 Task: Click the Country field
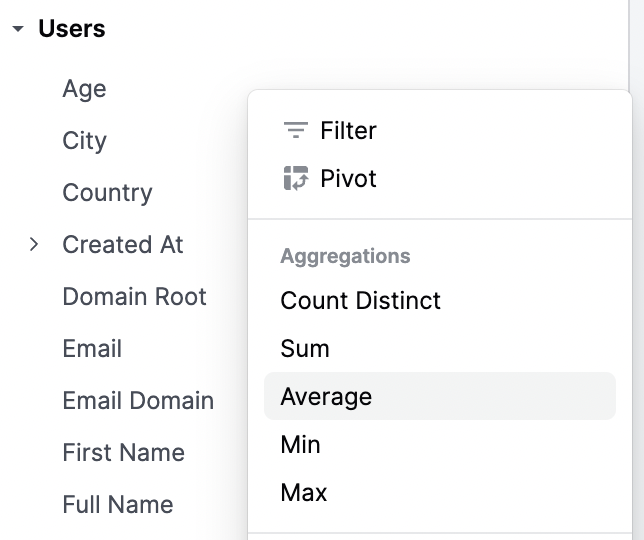[x=107, y=193]
